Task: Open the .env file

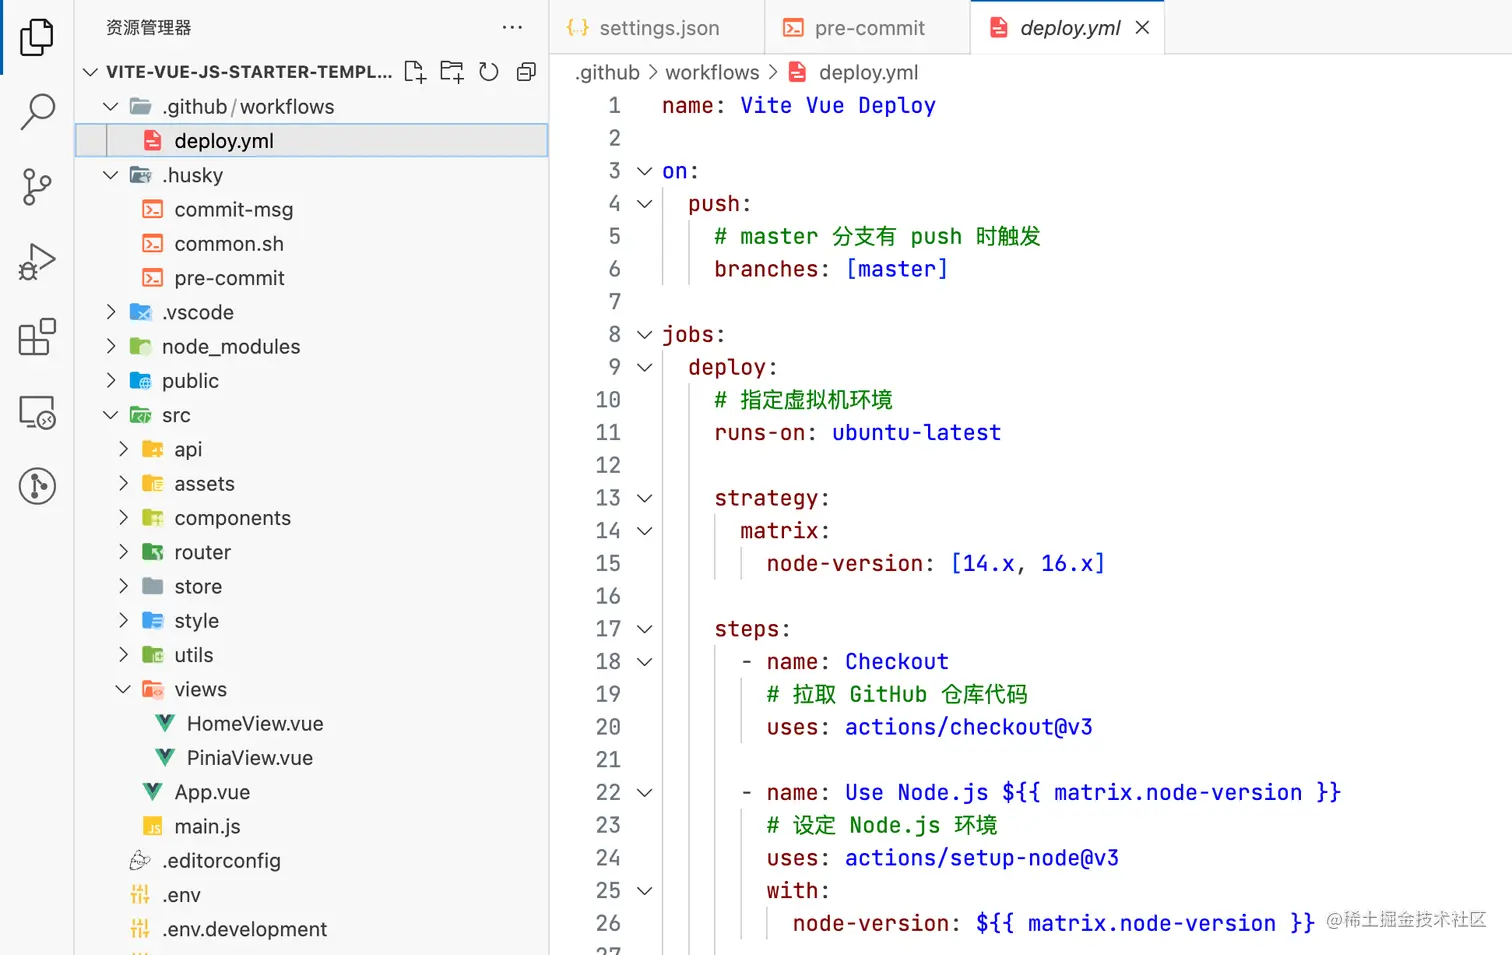Action: [311, 895]
